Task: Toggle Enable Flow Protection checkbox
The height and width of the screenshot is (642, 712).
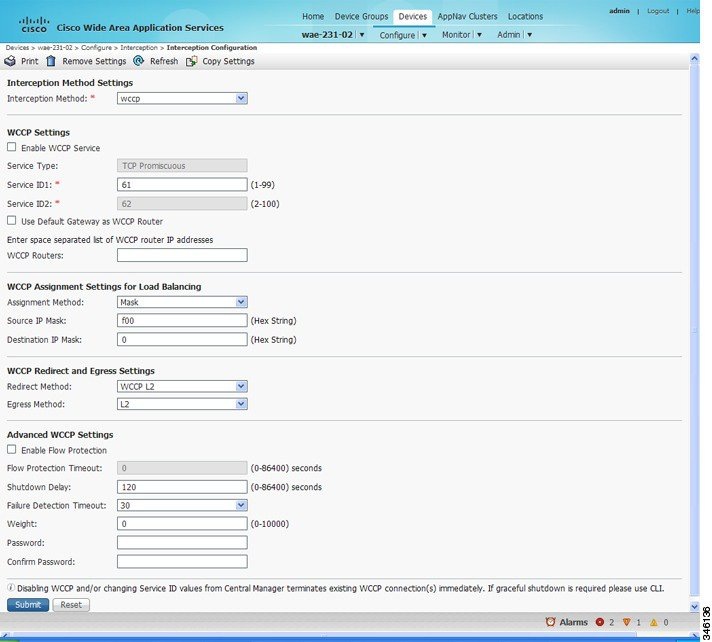Action: click(11, 449)
